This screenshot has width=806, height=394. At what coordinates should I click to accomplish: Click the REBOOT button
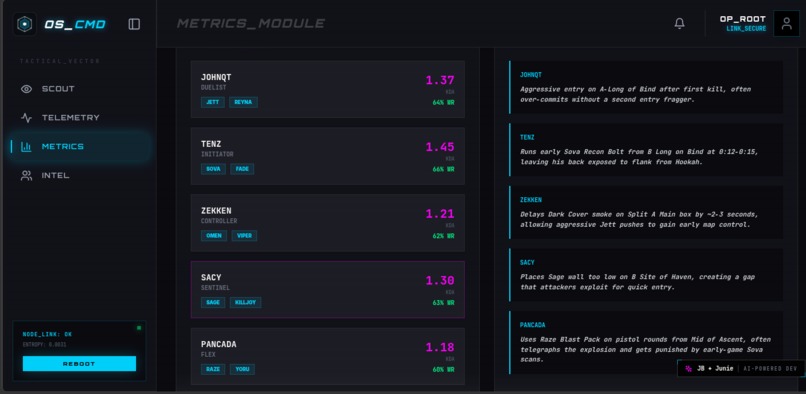(x=79, y=364)
